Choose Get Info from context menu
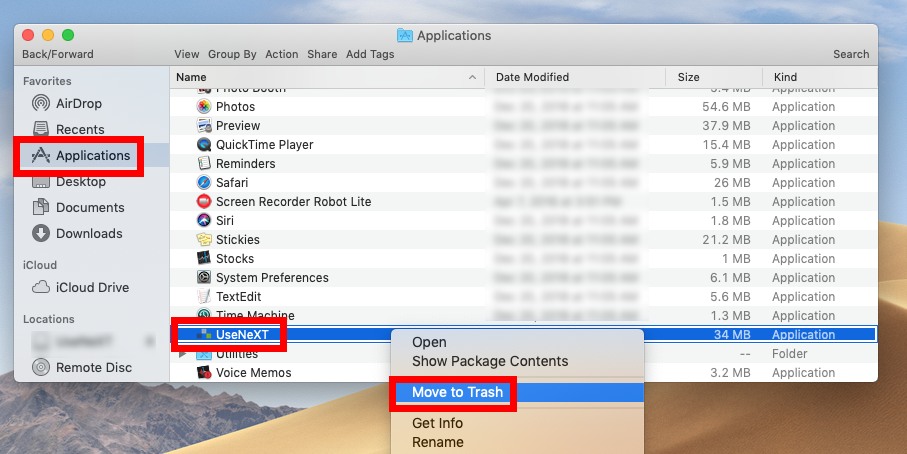This screenshot has width=907, height=454. 437,423
